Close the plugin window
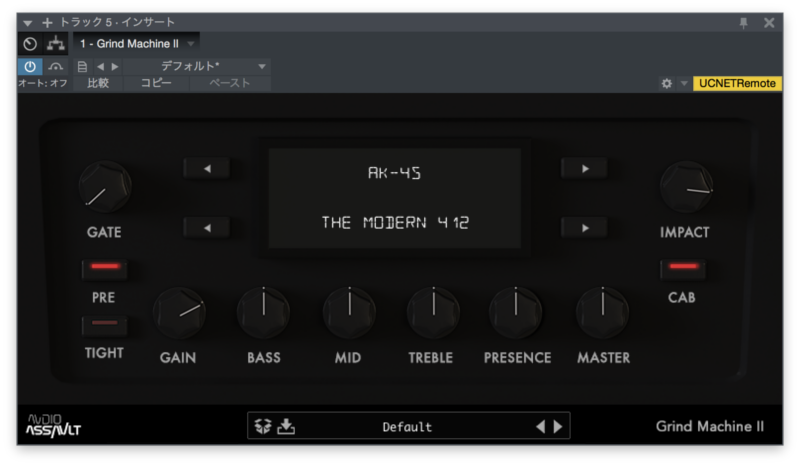This screenshot has width=800, height=466. [x=769, y=23]
